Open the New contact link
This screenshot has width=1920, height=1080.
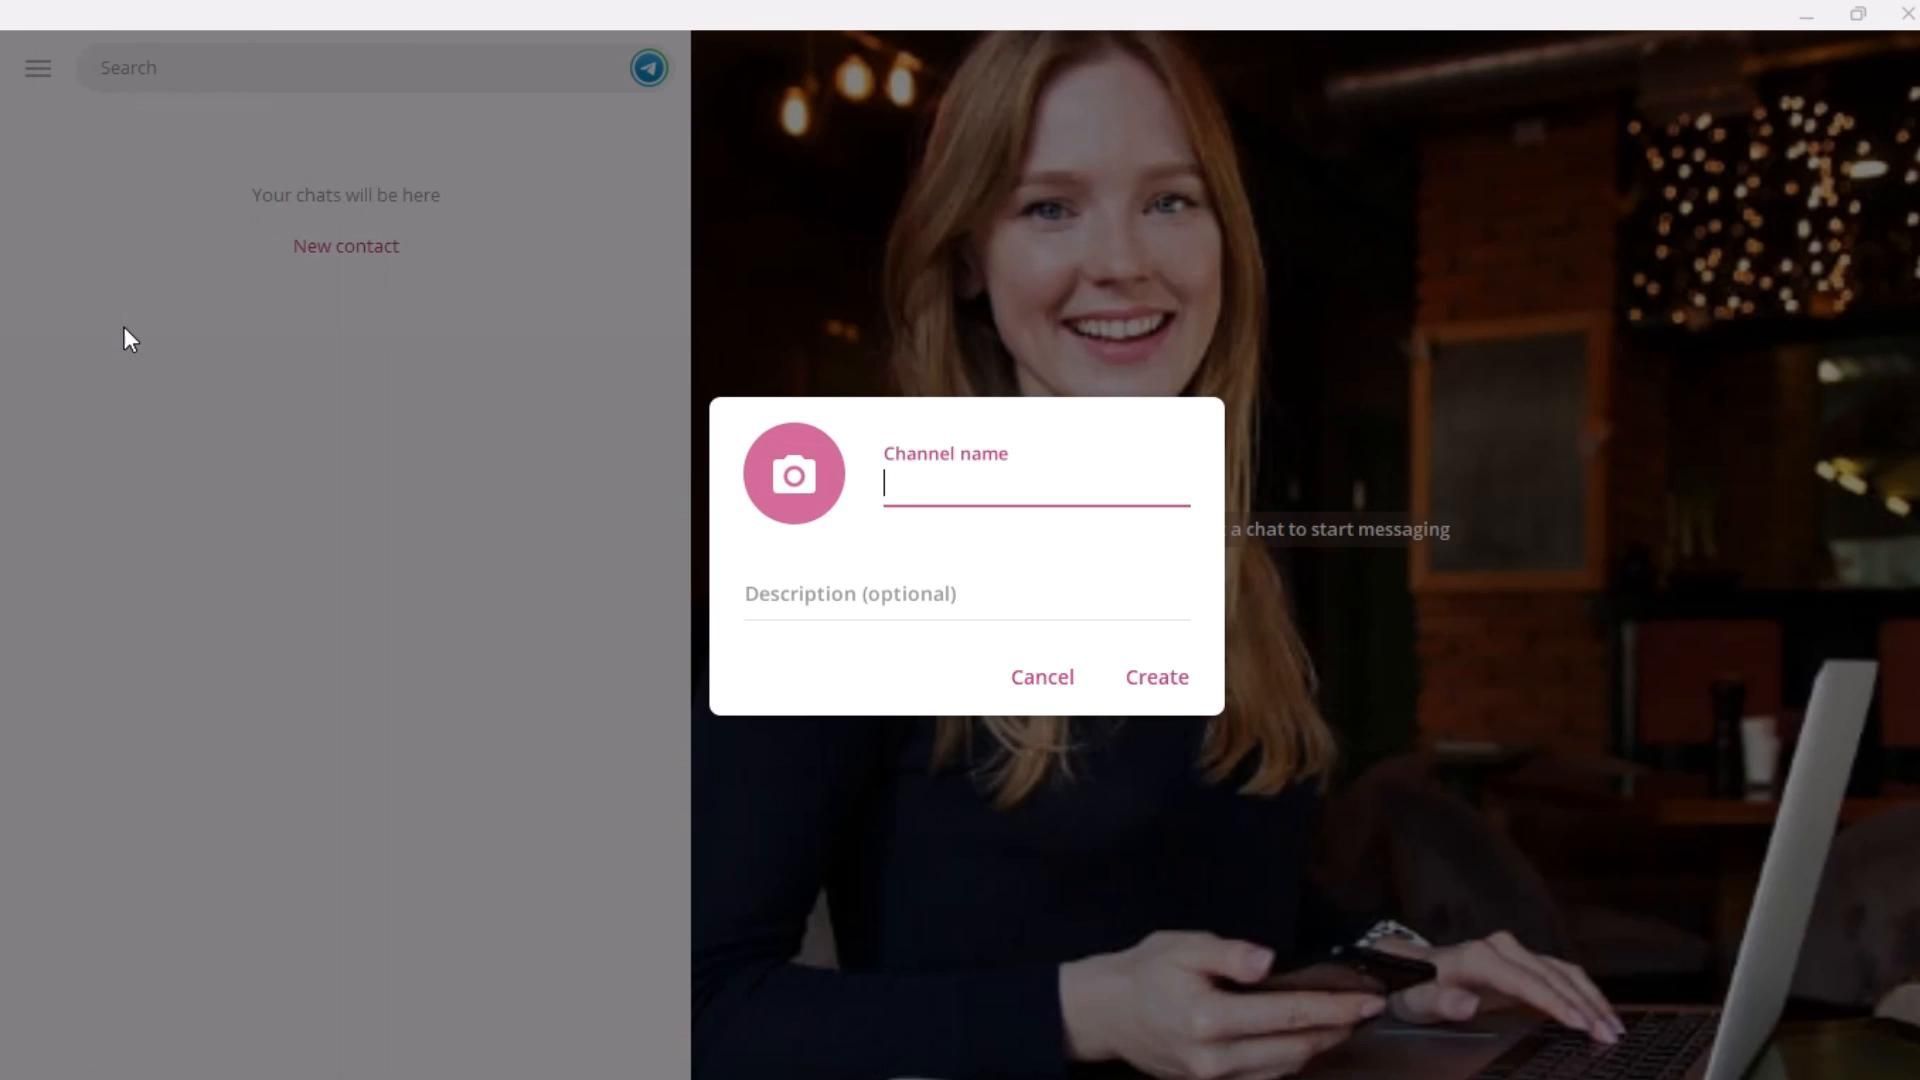pos(346,246)
